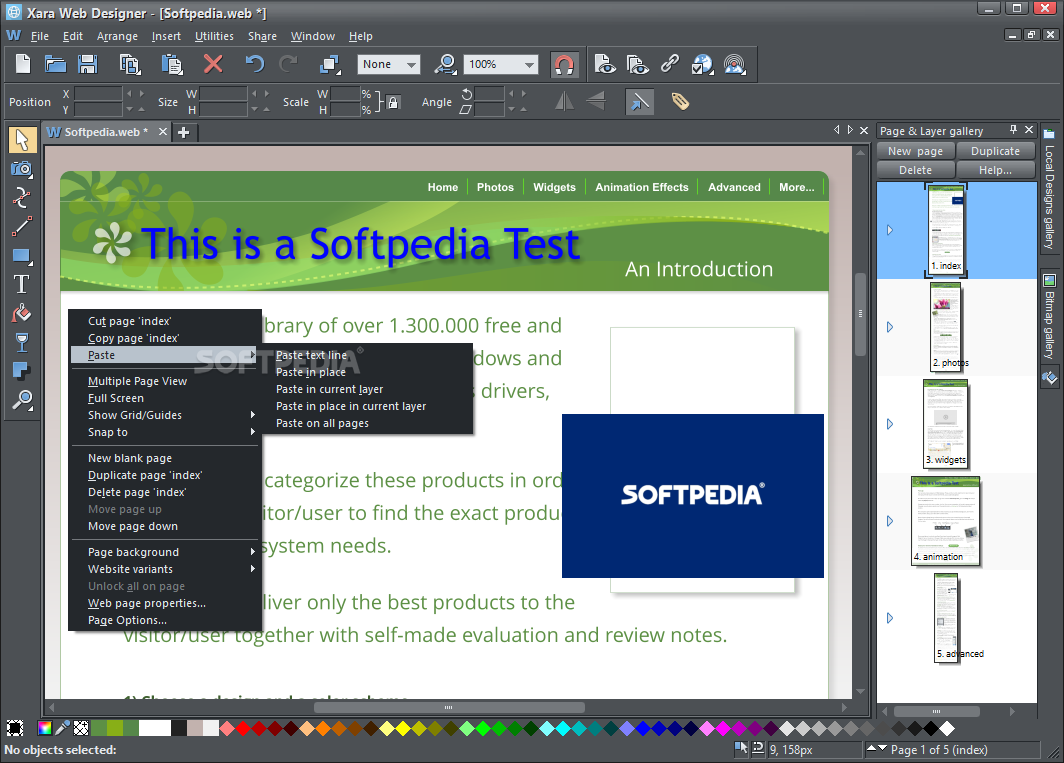1064x763 pixels.
Task: Click the New document icon
Action: [23, 64]
